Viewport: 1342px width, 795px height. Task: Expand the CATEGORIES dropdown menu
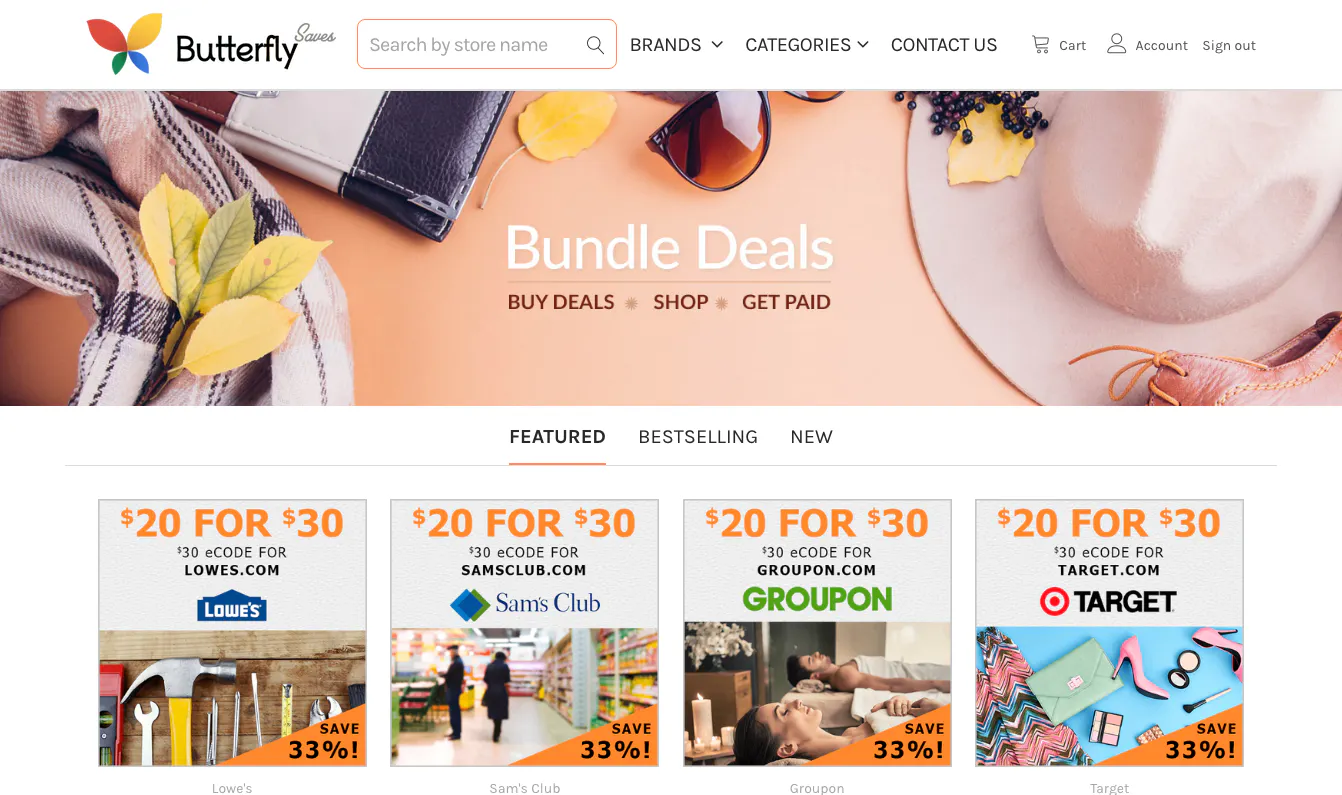tap(807, 45)
